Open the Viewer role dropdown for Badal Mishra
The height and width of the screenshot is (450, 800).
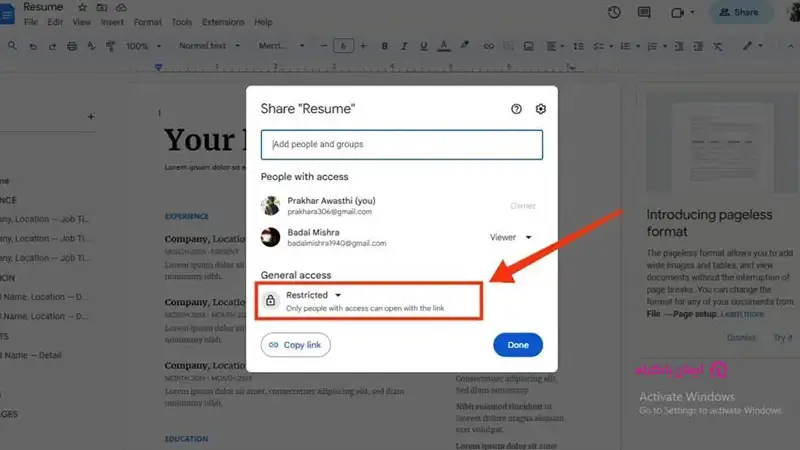pyautogui.click(x=510, y=237)
